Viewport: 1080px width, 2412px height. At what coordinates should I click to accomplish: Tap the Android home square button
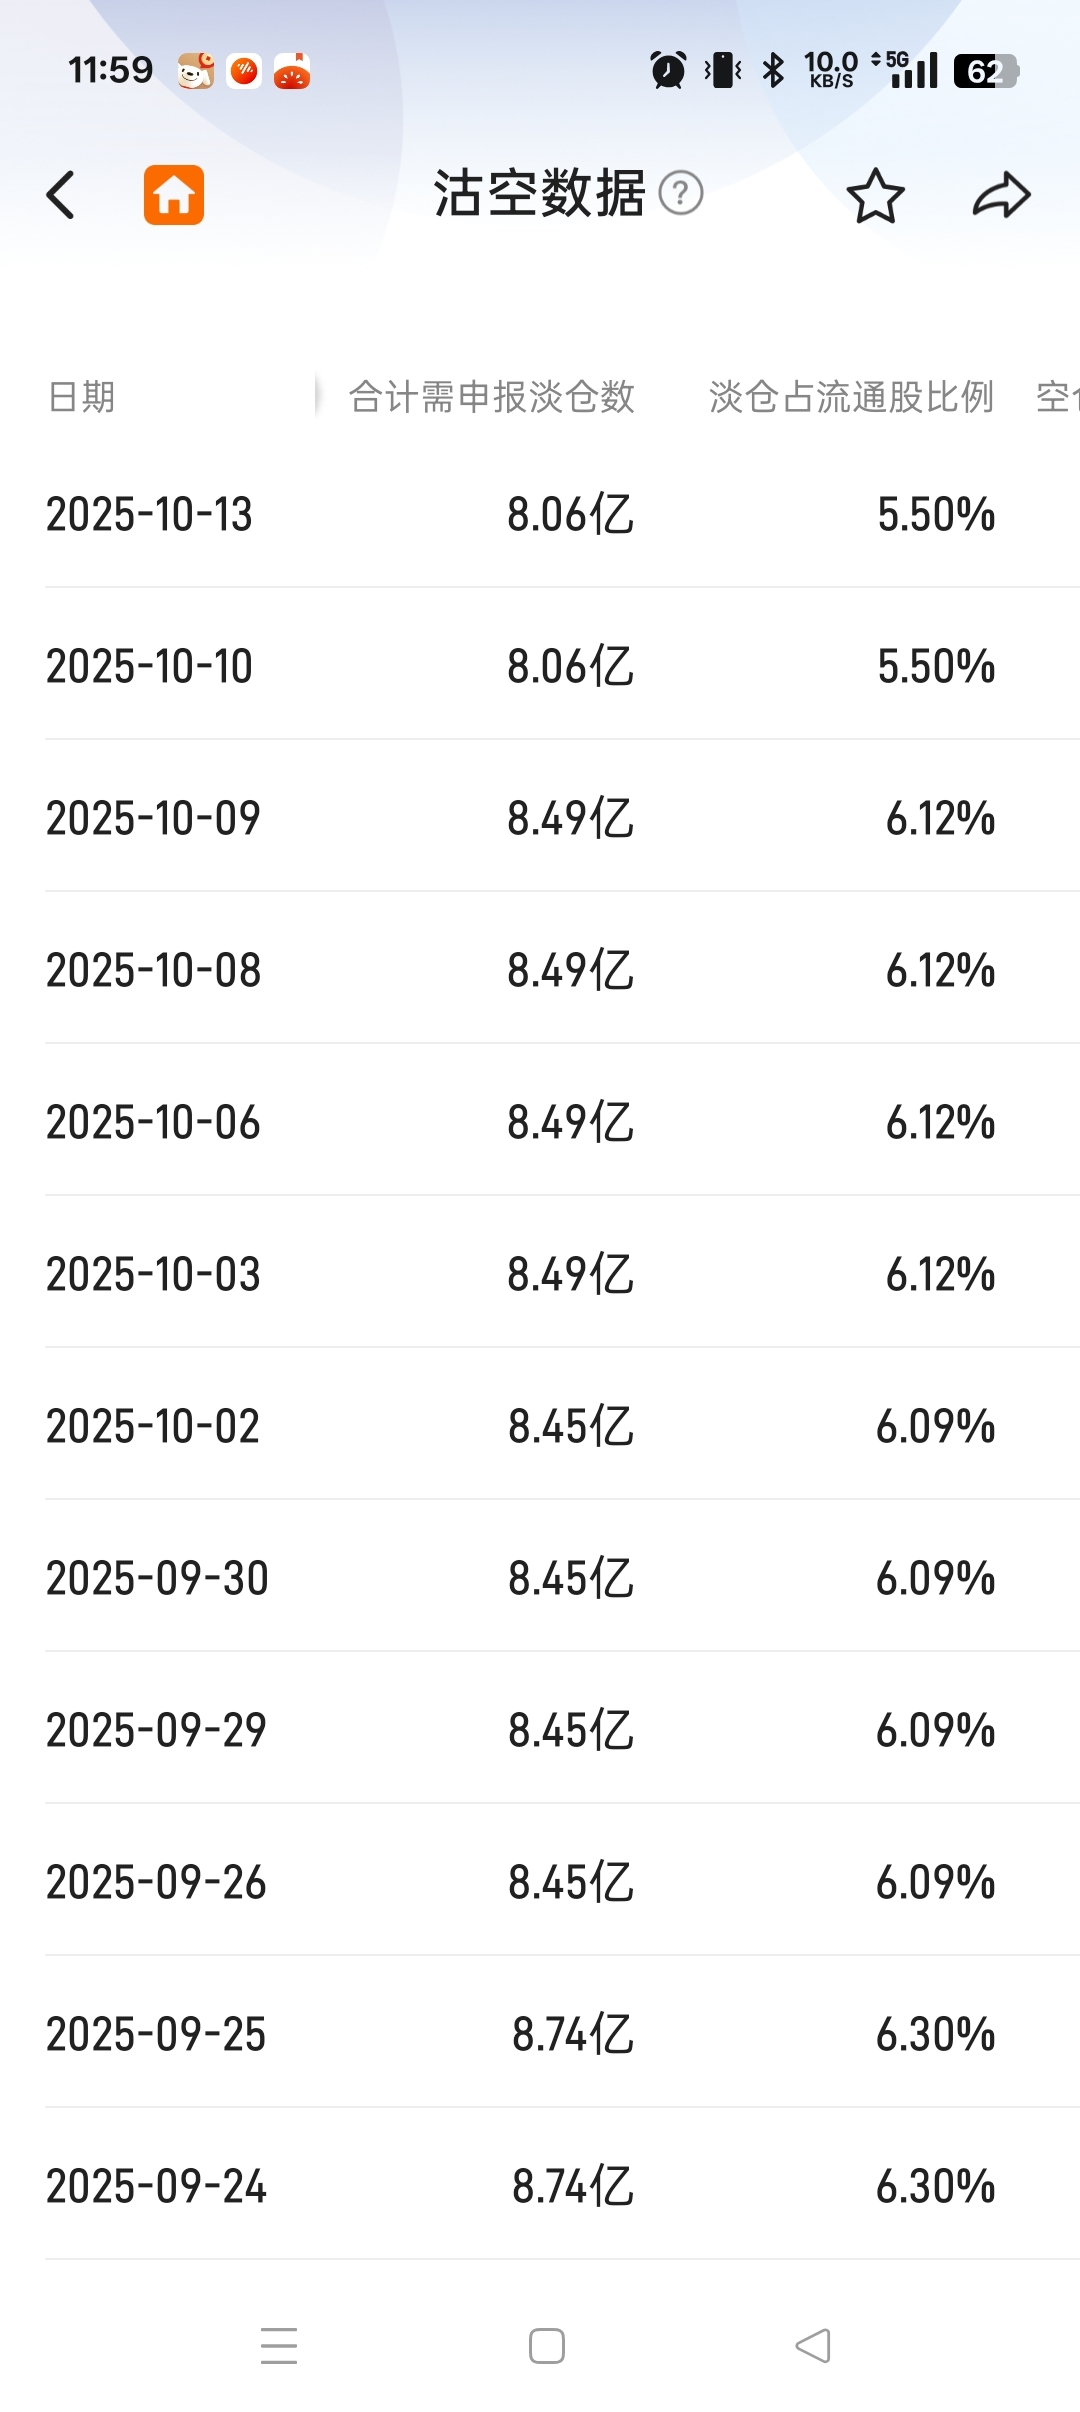click(x=547, y=2345)
